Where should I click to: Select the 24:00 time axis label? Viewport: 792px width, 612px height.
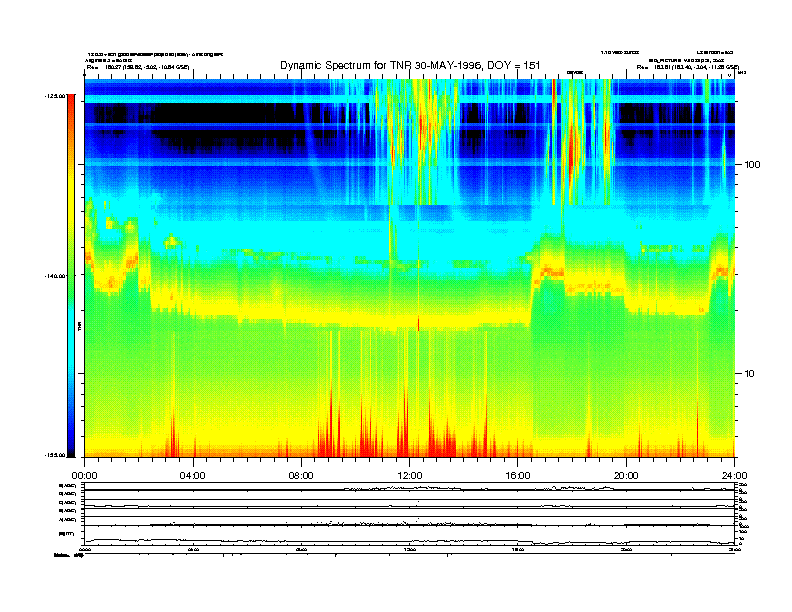pyautogui.click(x=735, y=476)
